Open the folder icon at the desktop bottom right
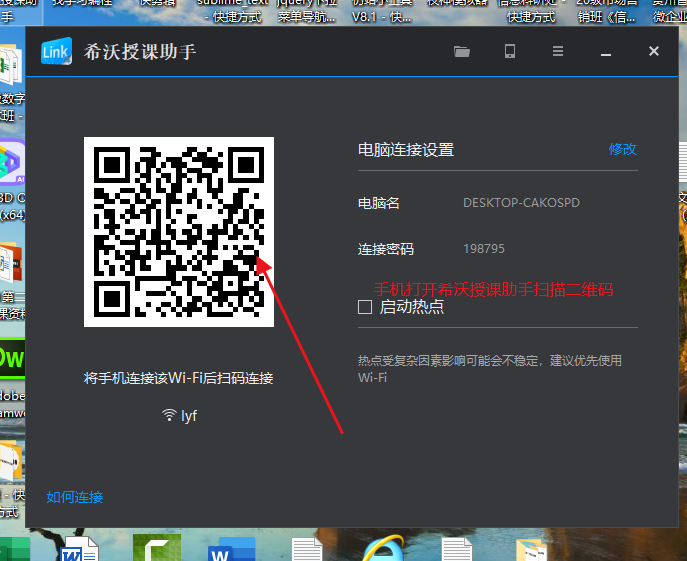The width and height of the screenshot is (687, 561). [x=531, y=550]
